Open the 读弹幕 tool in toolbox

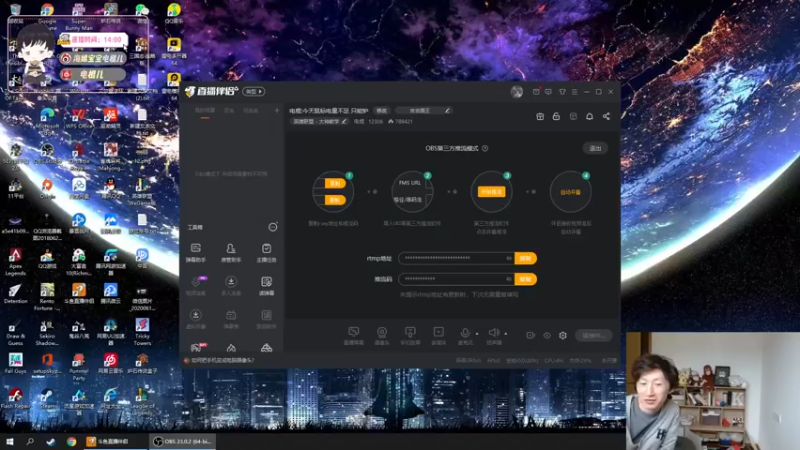click(x=266, y=286)
